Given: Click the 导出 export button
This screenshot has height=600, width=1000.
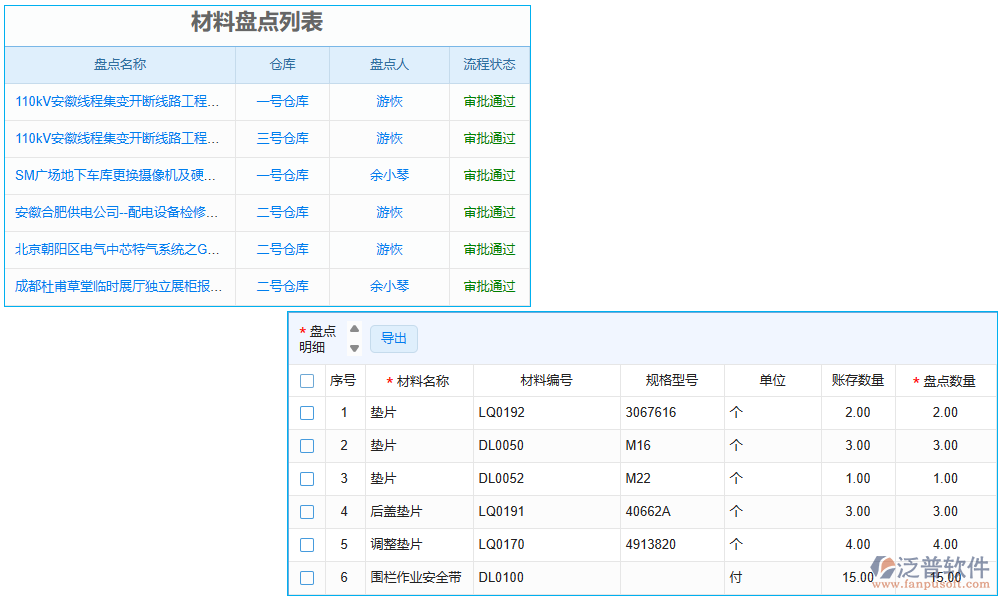Looking at the screenshot, I should coord(394,338).
